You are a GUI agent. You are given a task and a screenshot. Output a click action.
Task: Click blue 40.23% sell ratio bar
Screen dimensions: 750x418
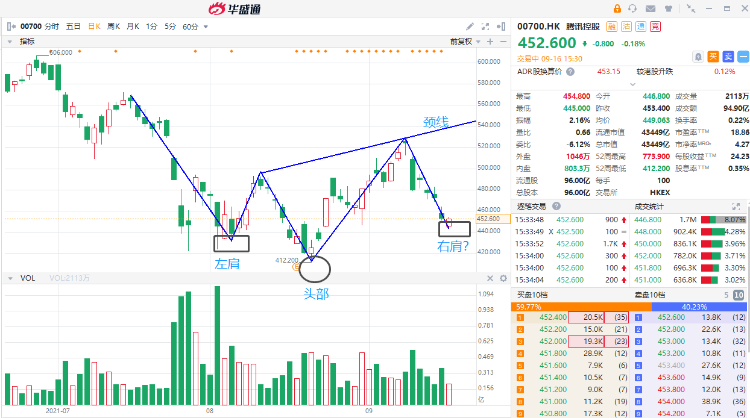(699, 307)
